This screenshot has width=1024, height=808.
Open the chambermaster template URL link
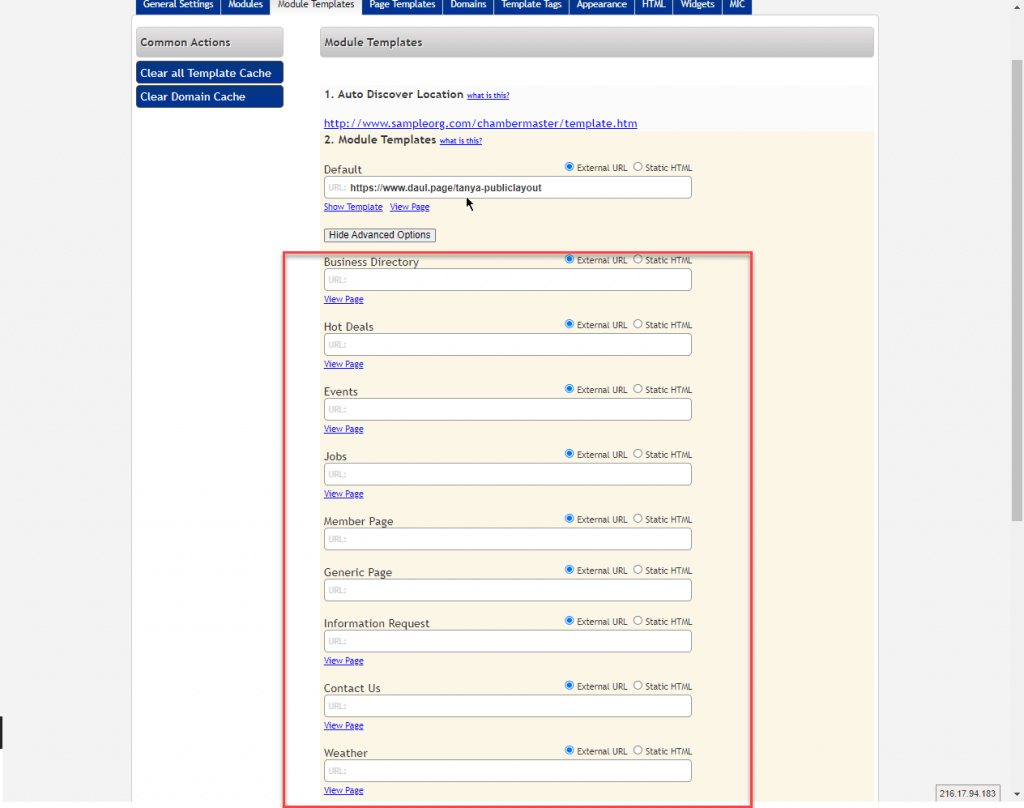pyautogui.click(x=480, y=122)
